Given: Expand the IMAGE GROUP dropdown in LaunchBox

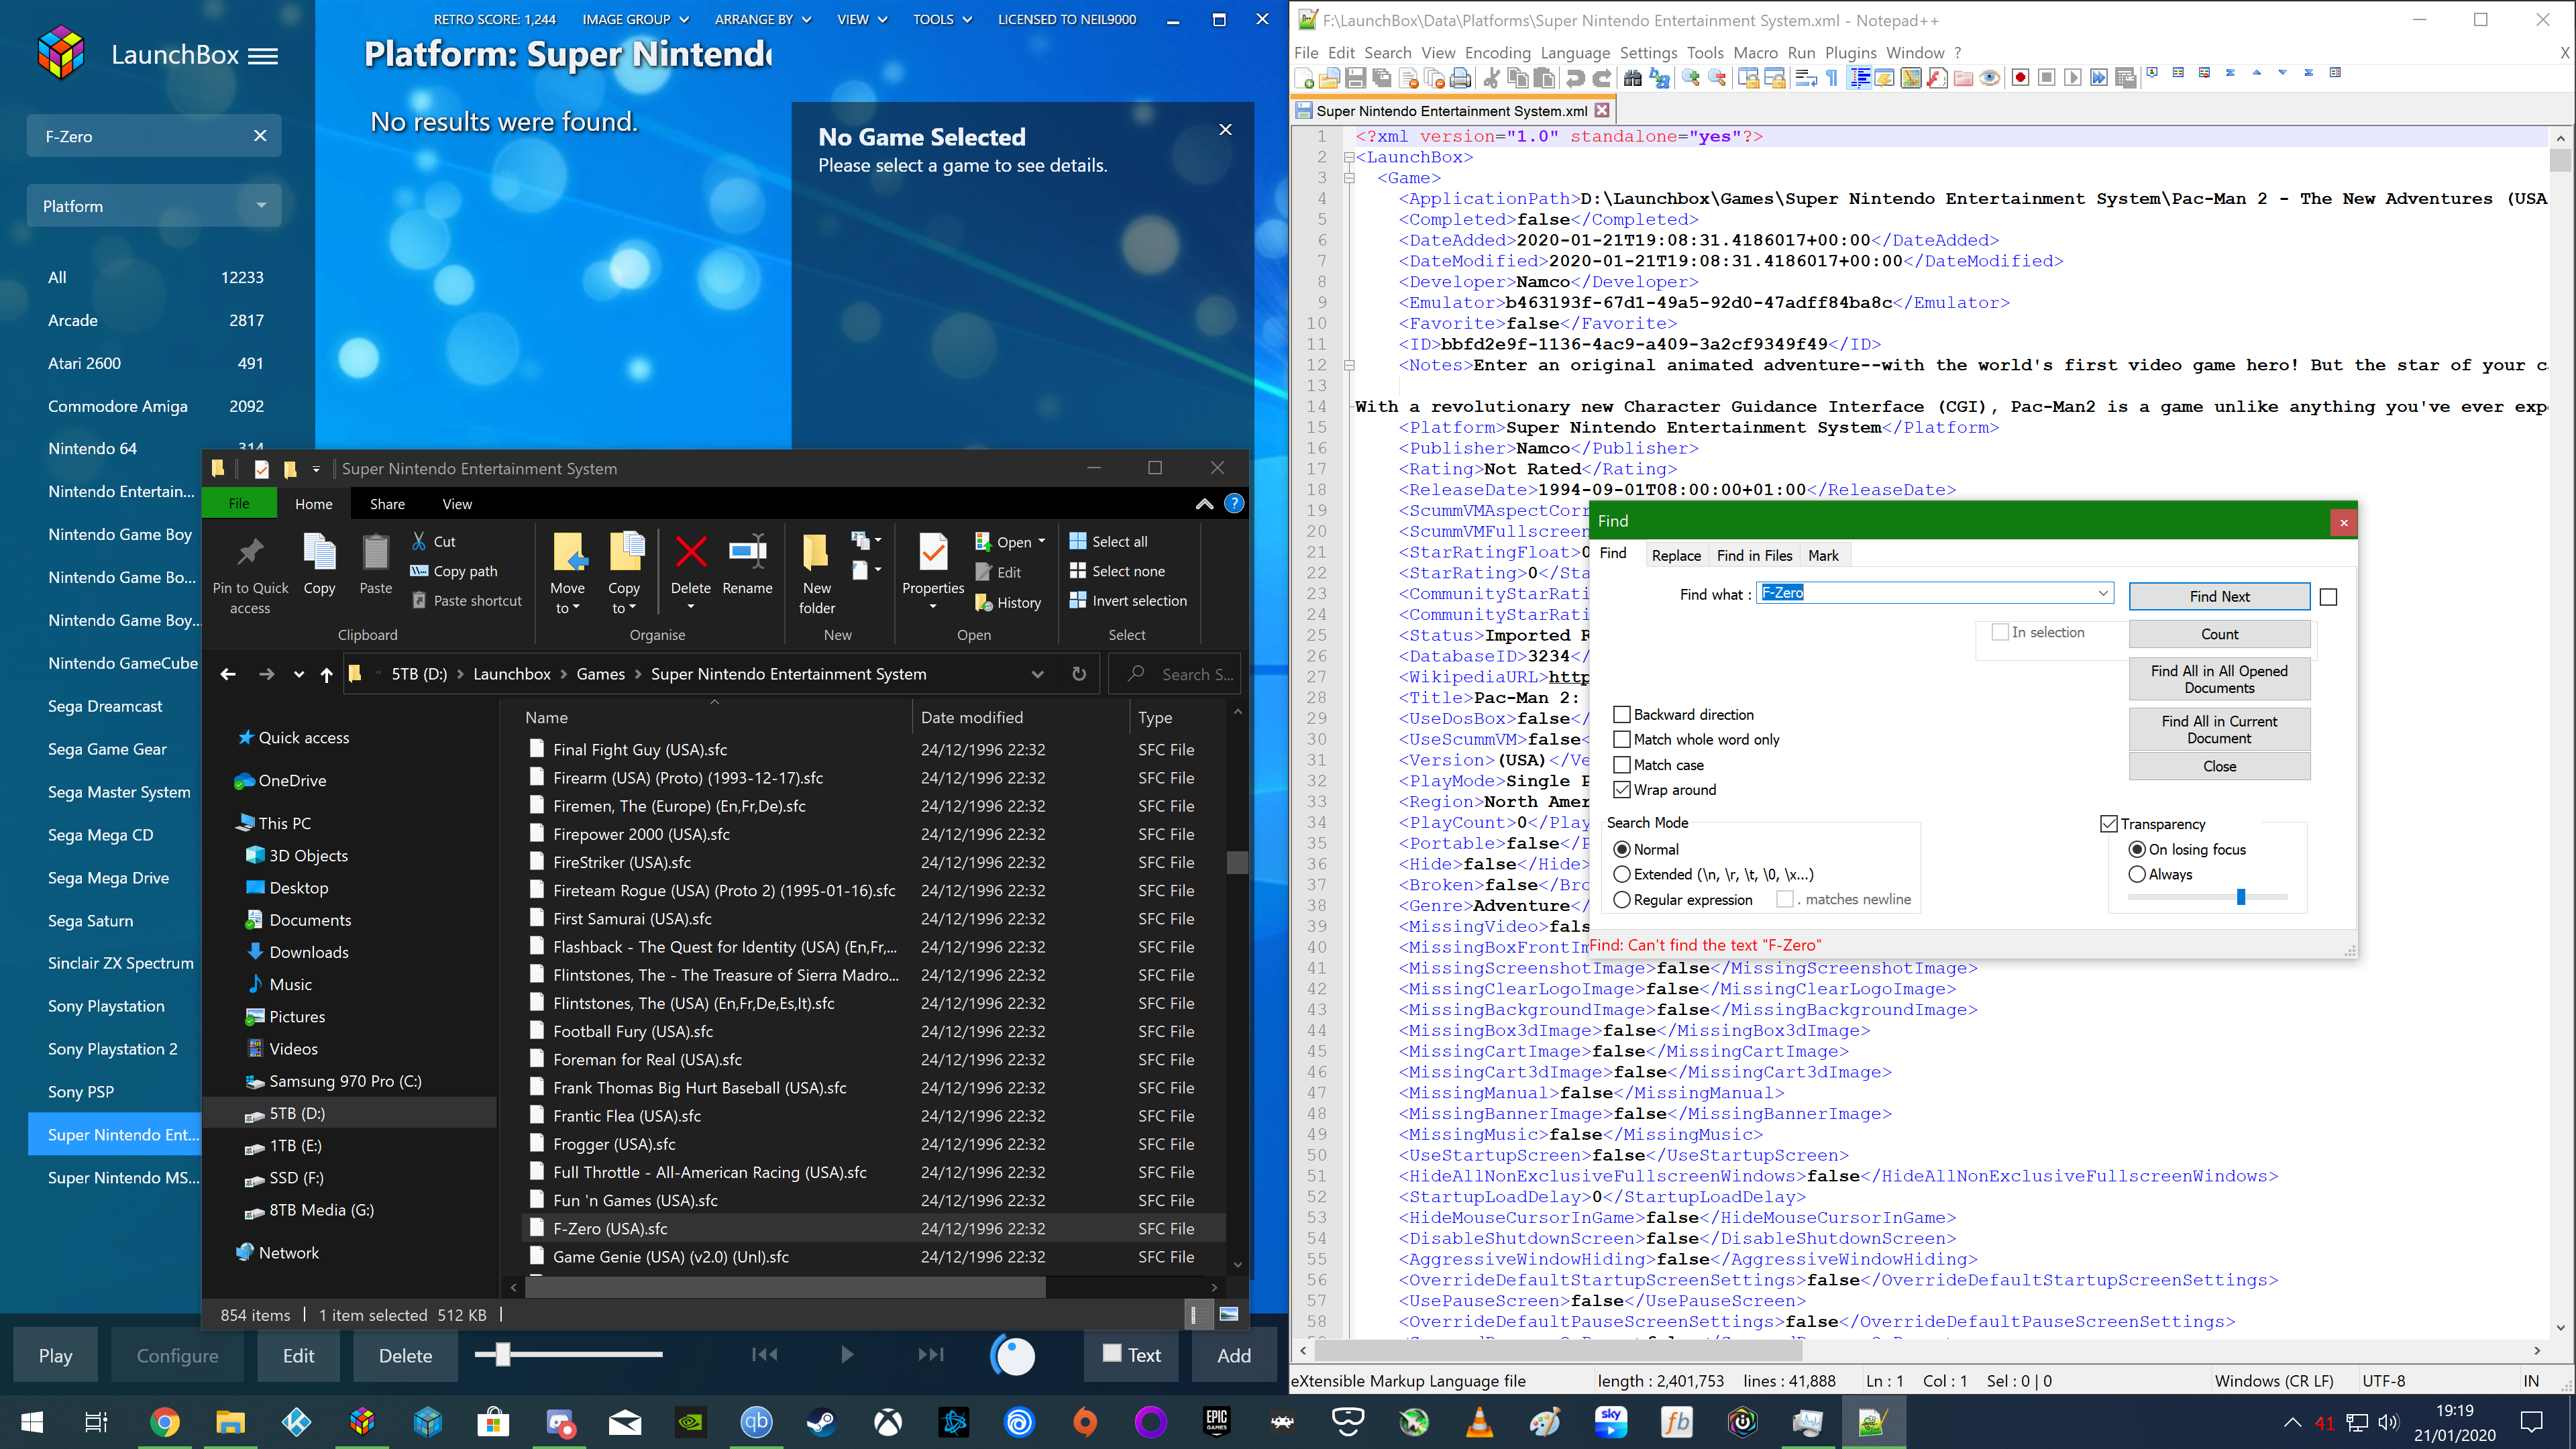Looking at the screenshot, I should click(636, 19).
